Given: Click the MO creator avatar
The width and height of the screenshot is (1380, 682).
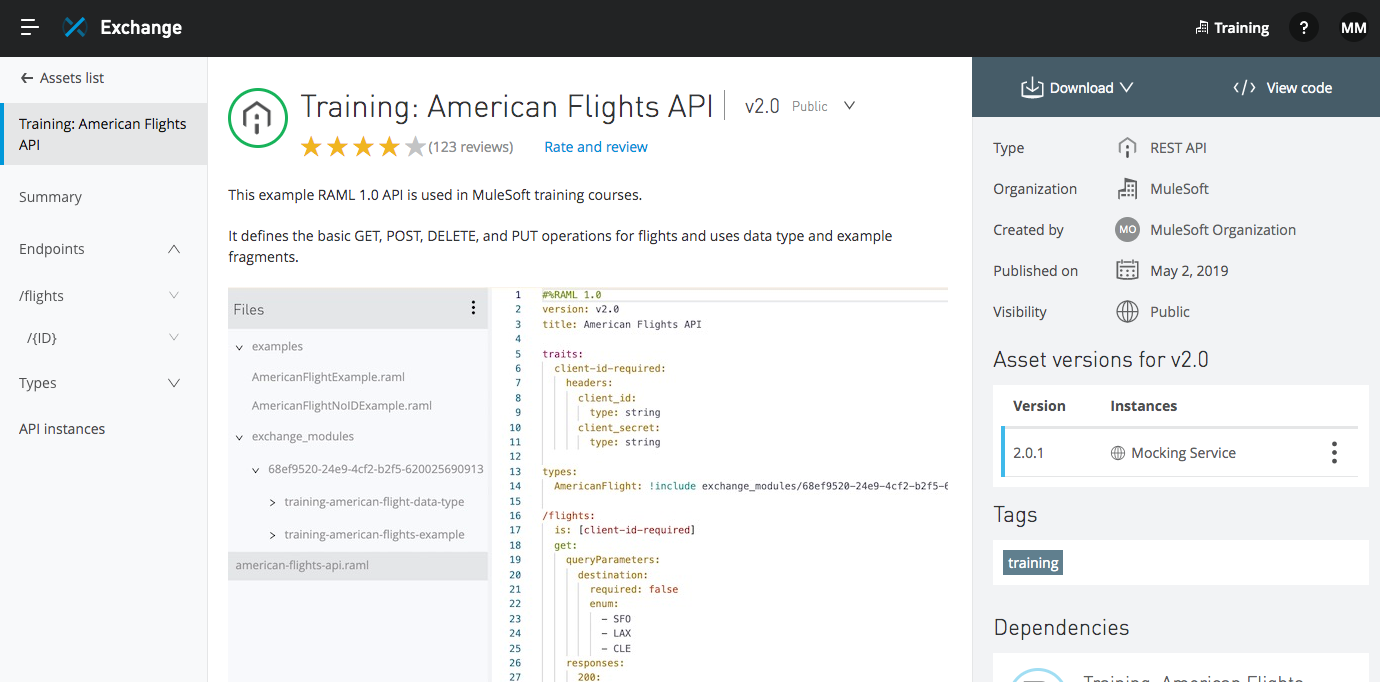Looking at the screenshot, I should pos(1127,229).
